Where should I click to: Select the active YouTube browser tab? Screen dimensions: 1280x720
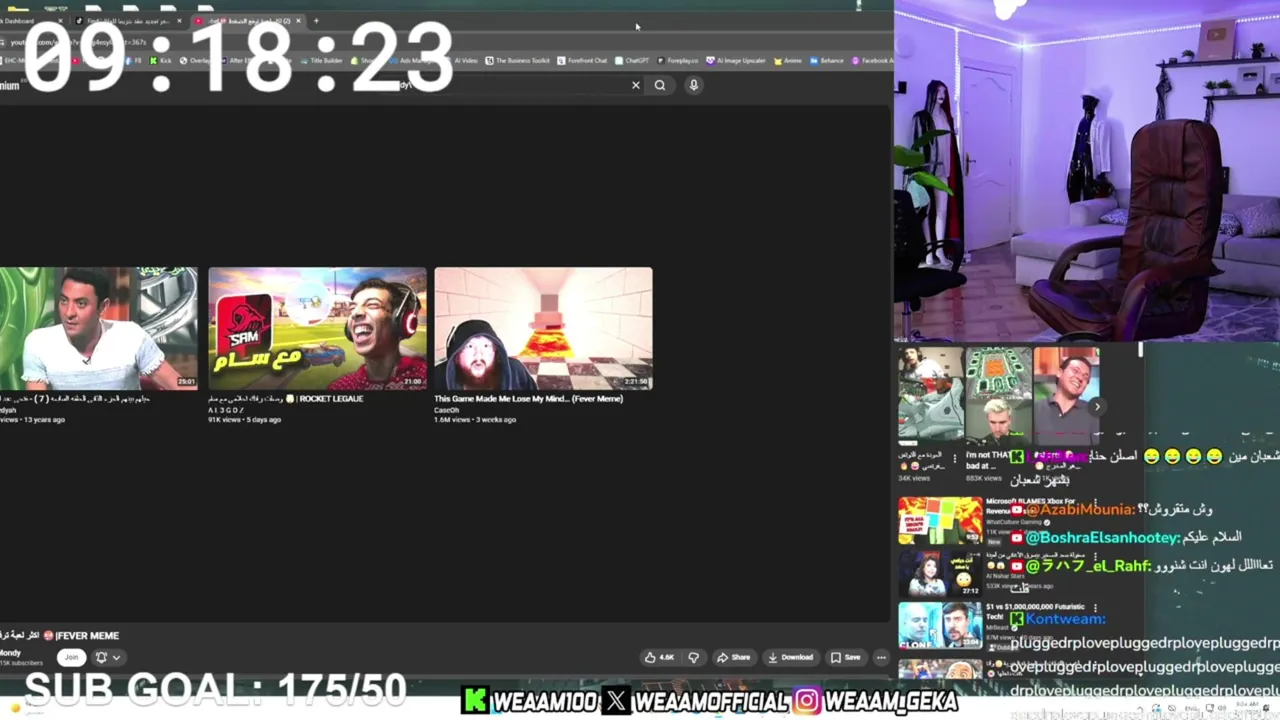247,21
